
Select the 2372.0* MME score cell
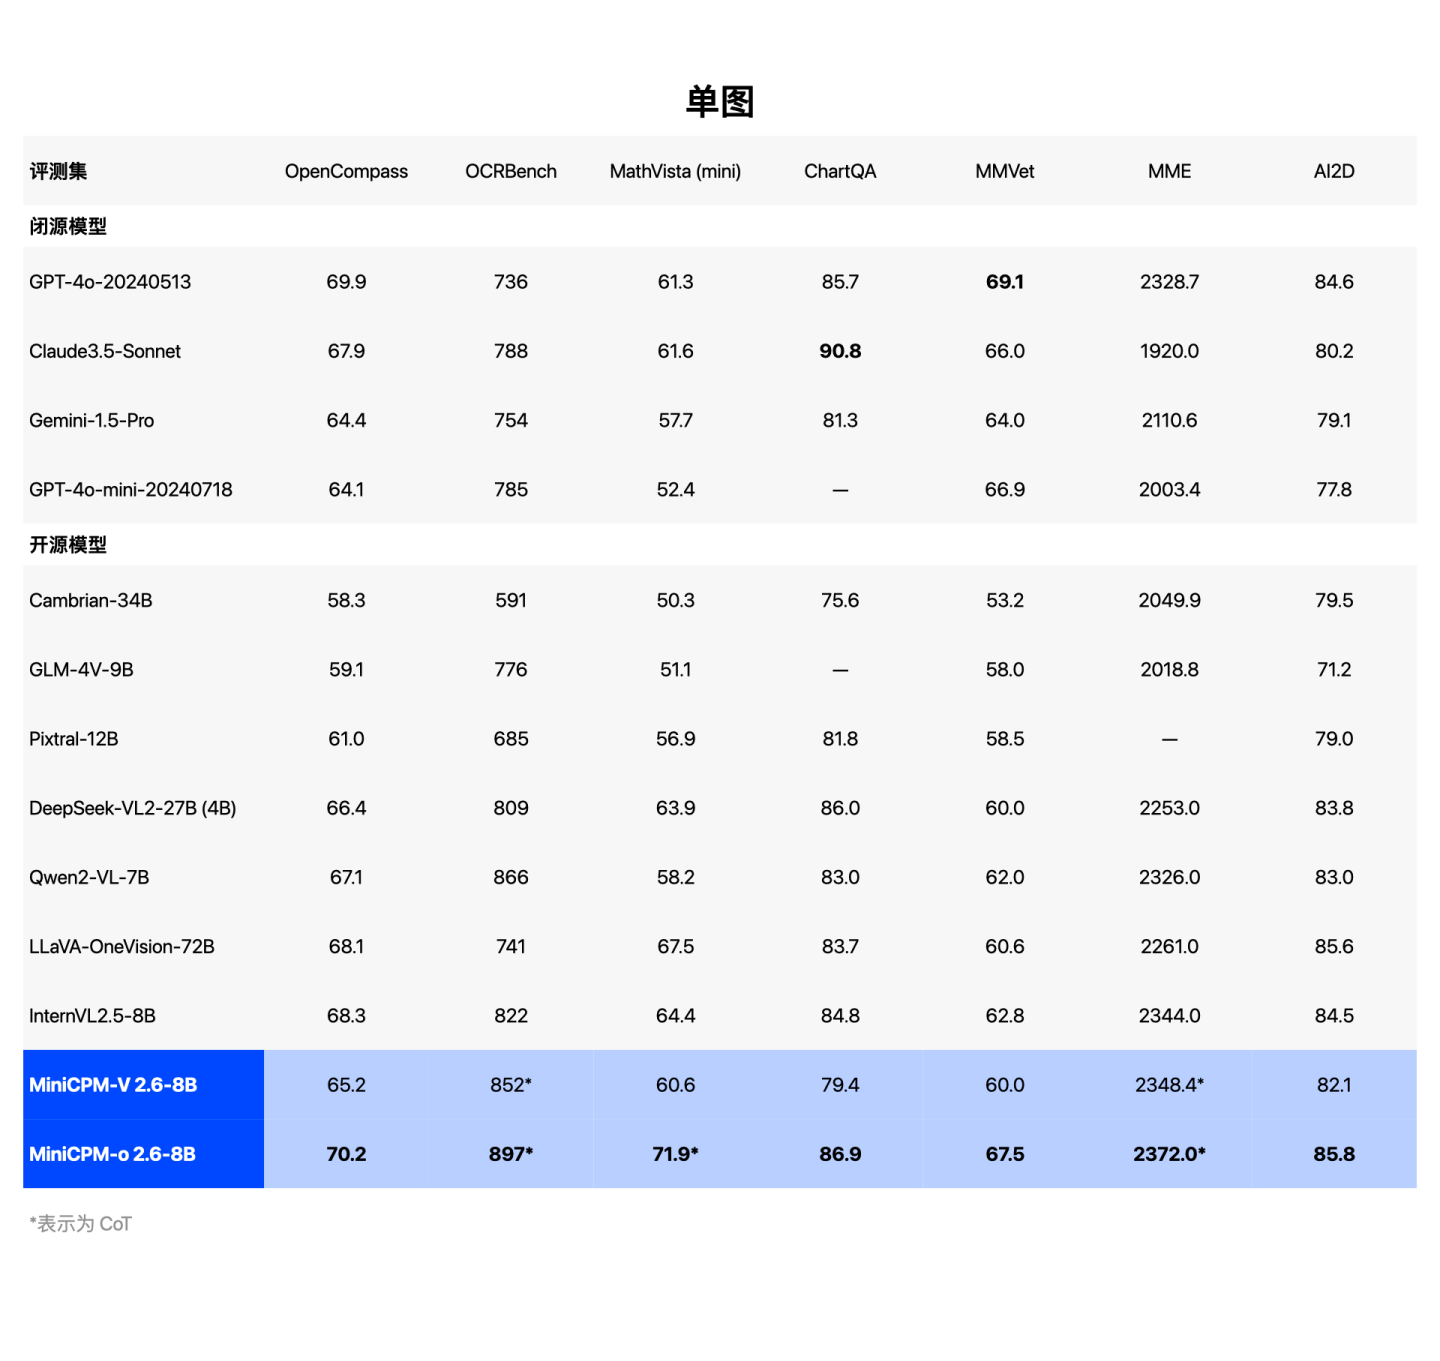(x=1169, y=1154)
